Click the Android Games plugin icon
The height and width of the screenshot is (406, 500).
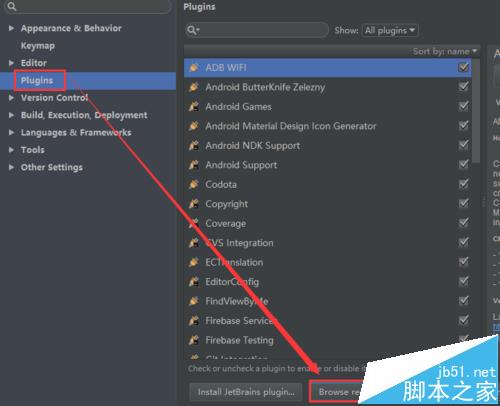point(194,107)
